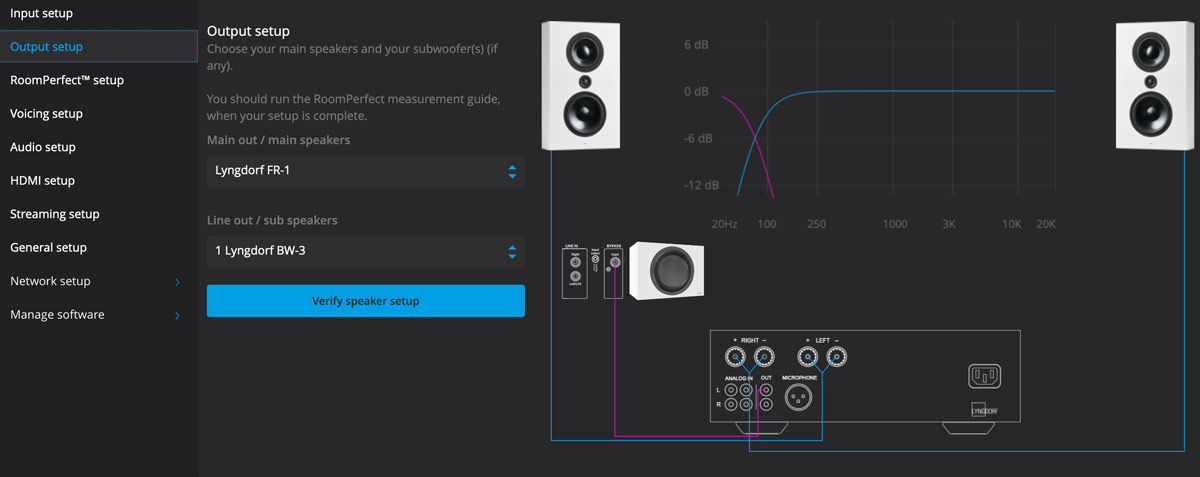
Task: Open RoomPerfect™ setup page
Action: coord(67,80)
